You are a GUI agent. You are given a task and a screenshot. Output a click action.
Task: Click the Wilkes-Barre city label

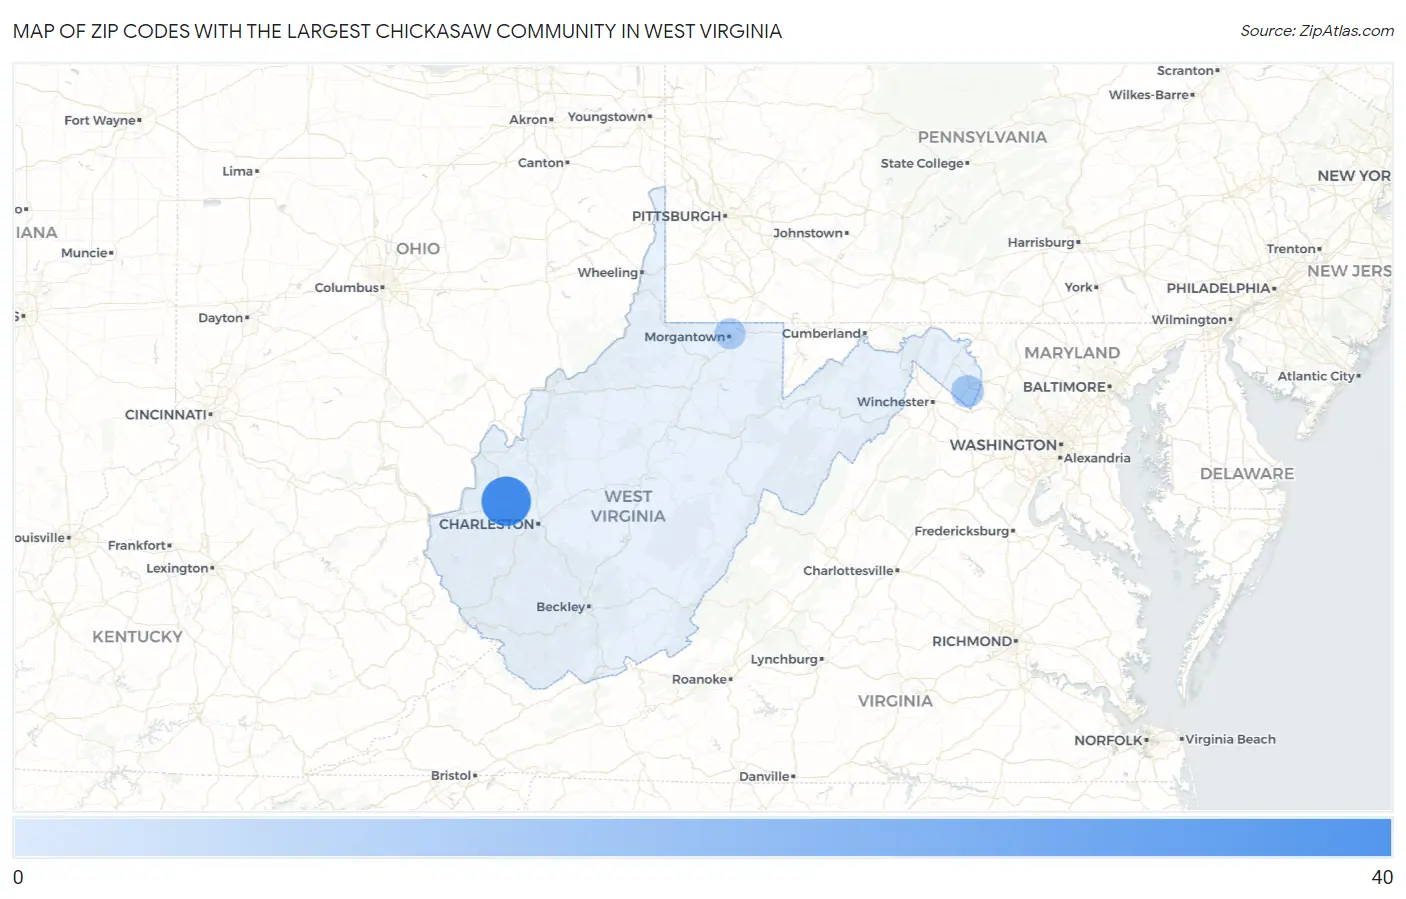(1149, 95)
